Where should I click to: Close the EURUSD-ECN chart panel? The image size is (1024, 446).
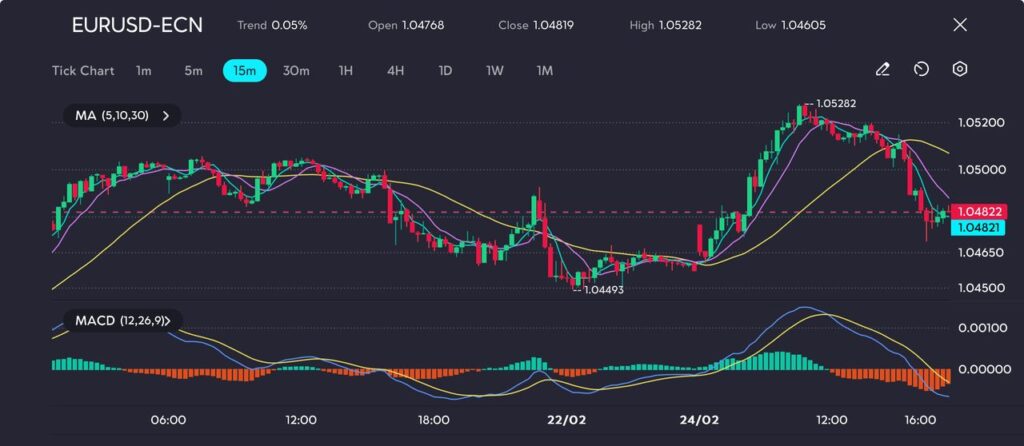[960, 25]
